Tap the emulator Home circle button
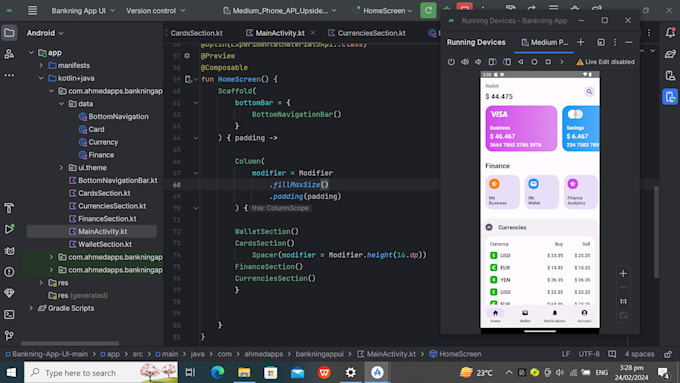Viewport: 680px width, 383px height. (534, 62)
